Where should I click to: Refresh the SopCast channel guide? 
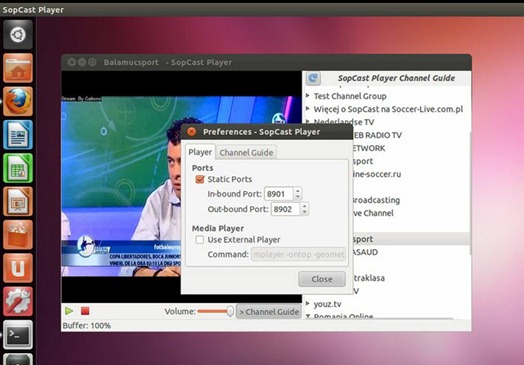click(x=313, y=78)
